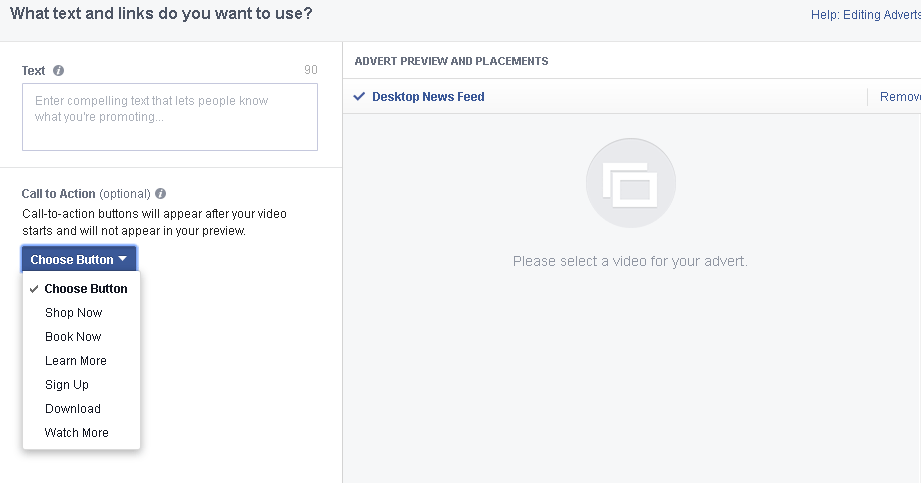Select Watch More call-to-action option
The image size is (921, 483).
(x=77, y=433)
